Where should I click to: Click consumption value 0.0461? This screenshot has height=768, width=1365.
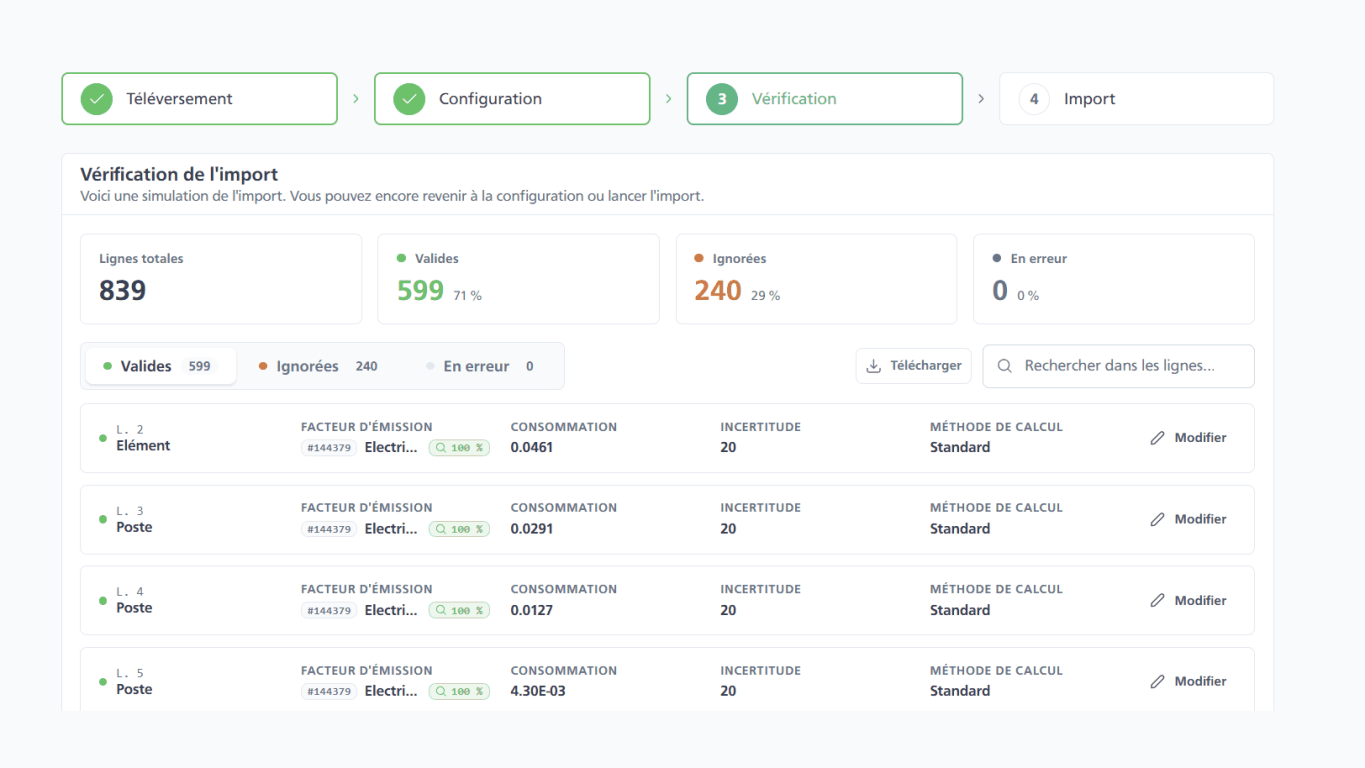tap(532, 447)
